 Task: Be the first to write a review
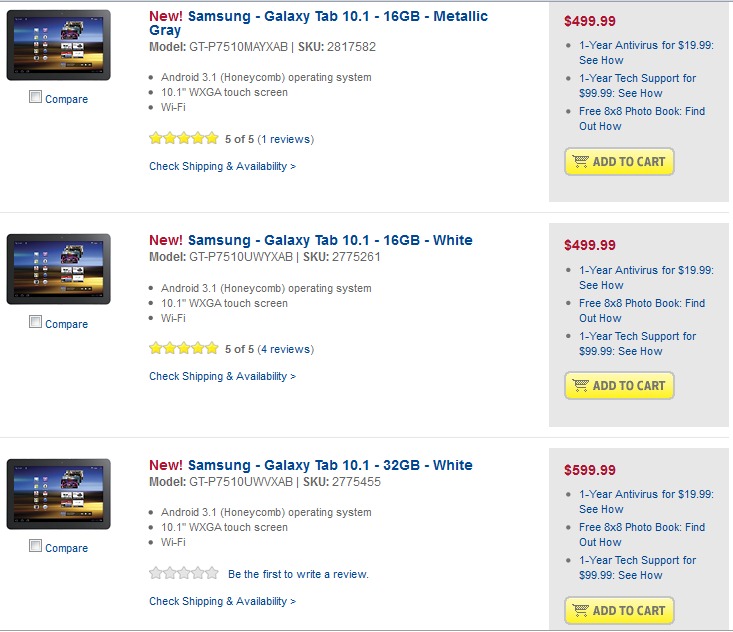298,574
